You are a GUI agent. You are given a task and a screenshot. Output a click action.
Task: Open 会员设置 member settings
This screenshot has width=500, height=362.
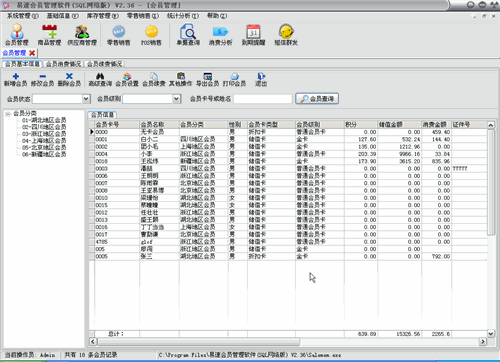pyautogui.click(x=127, y=80)
